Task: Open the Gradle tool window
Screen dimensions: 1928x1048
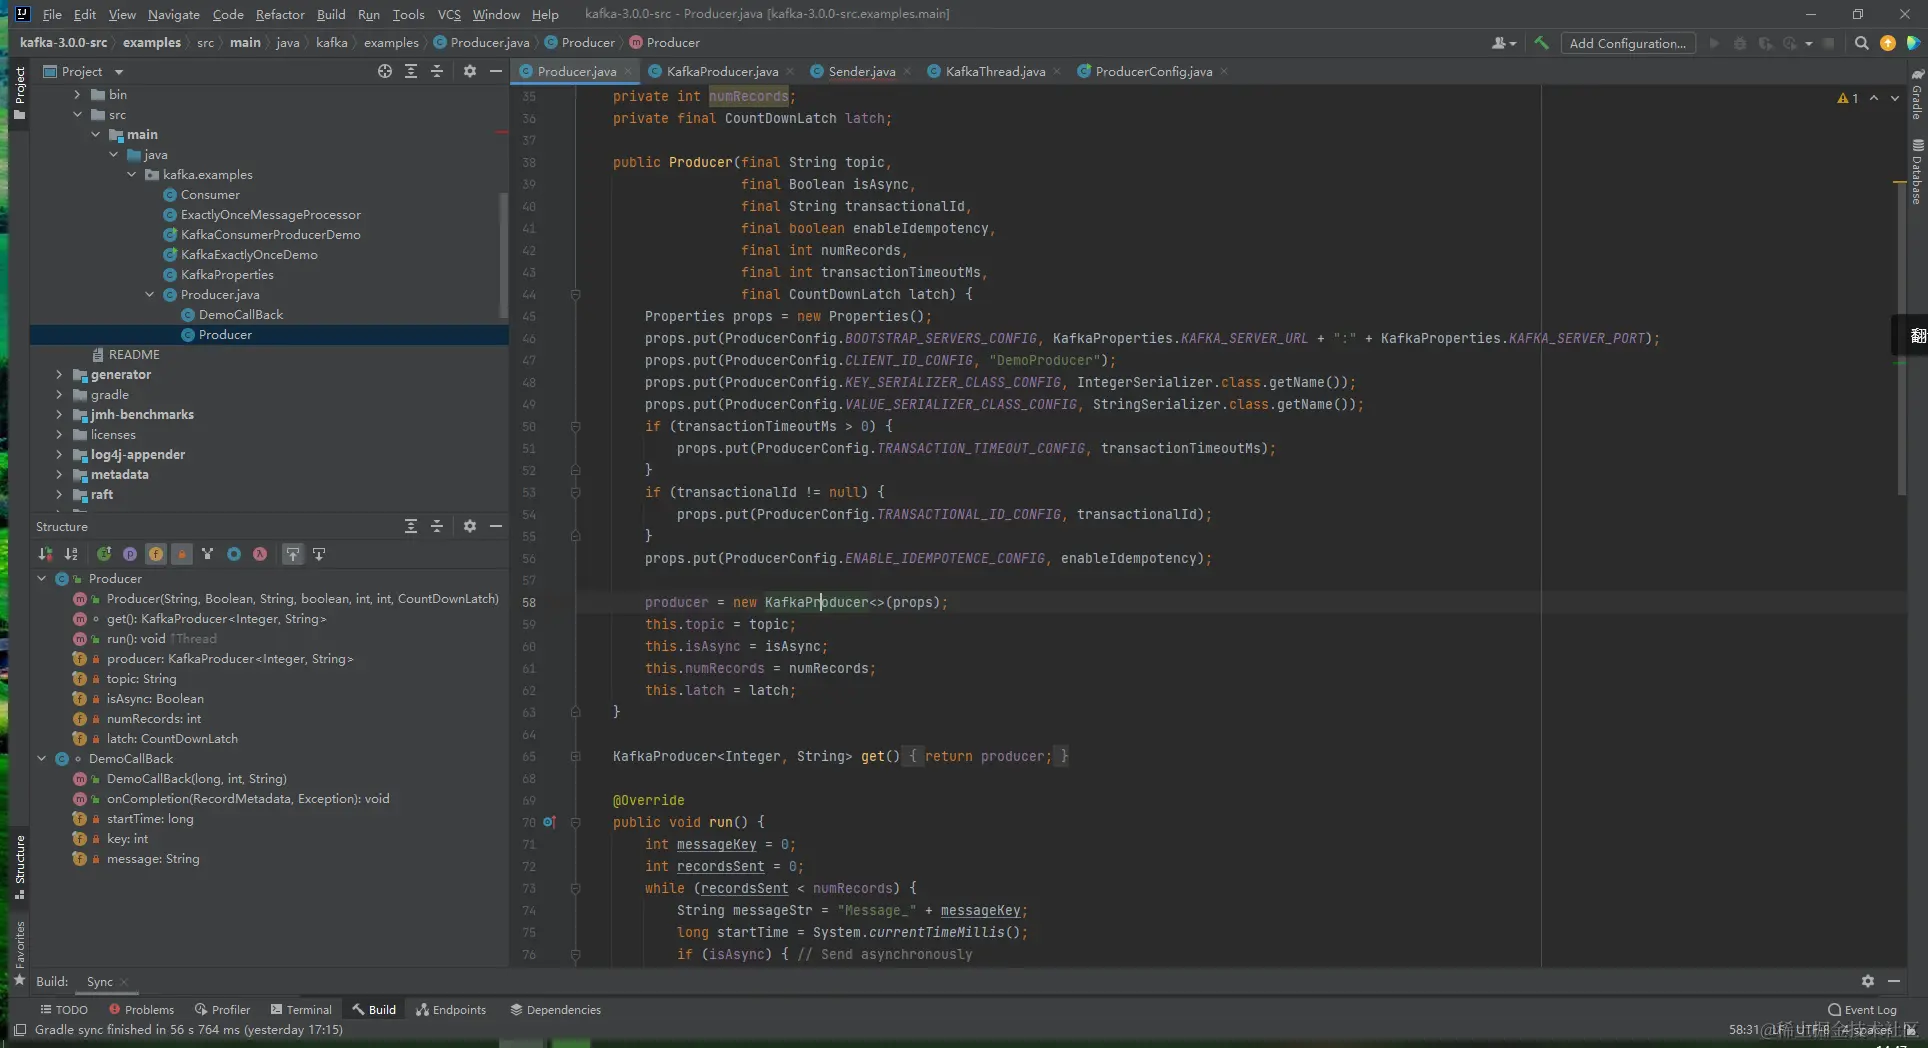Action: [1917, 93]
